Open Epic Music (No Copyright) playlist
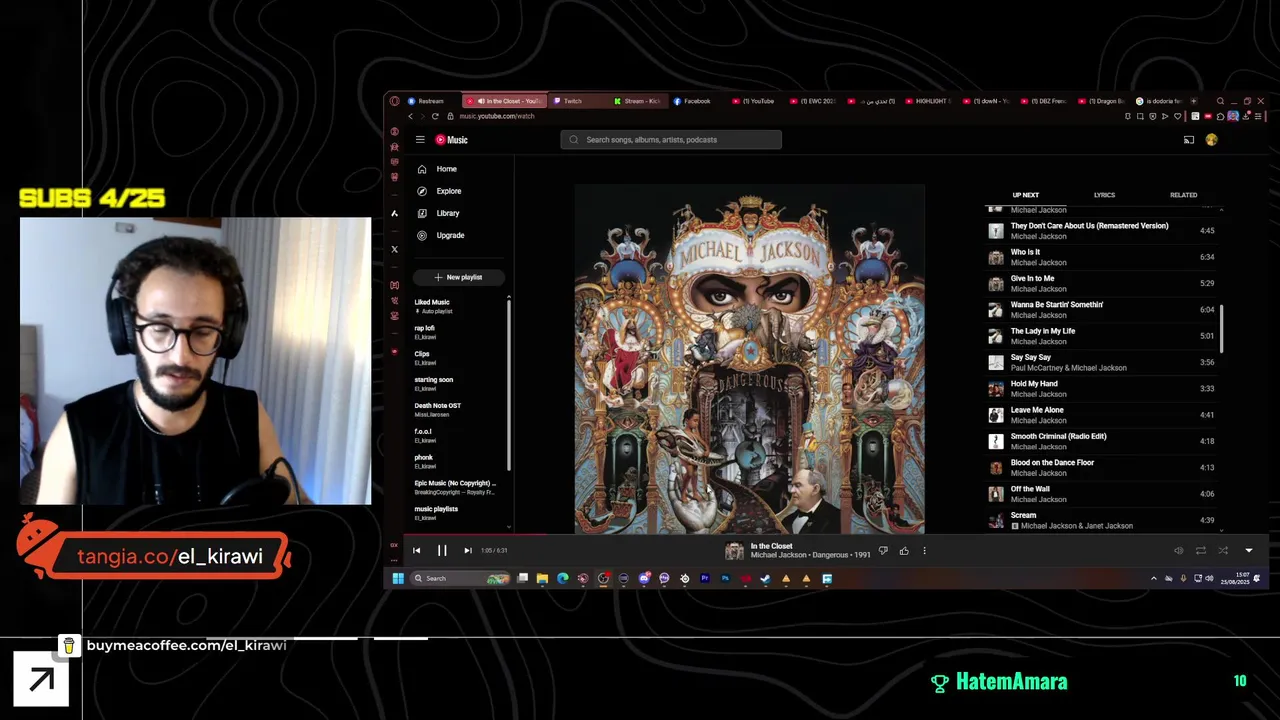This screenshot has height=720, width=1280. point(458,487)
